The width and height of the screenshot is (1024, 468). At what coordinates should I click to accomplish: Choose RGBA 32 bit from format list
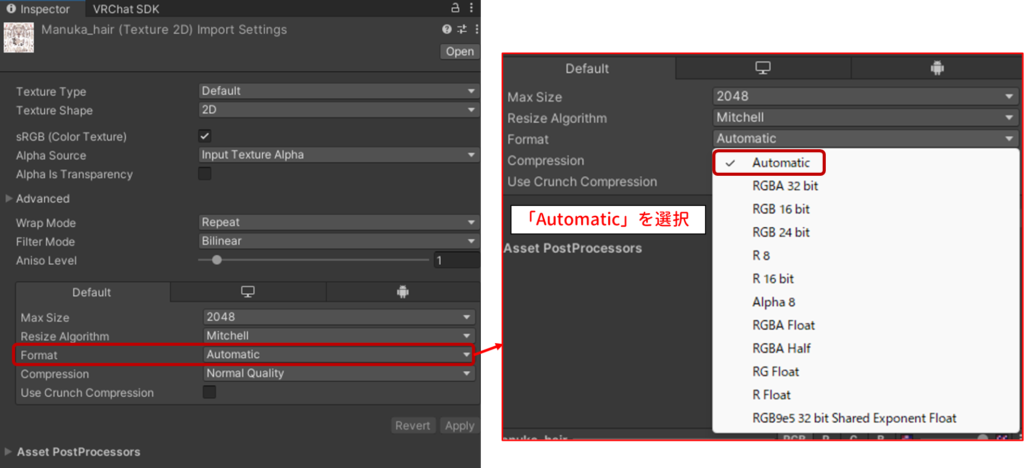point(785,186)
